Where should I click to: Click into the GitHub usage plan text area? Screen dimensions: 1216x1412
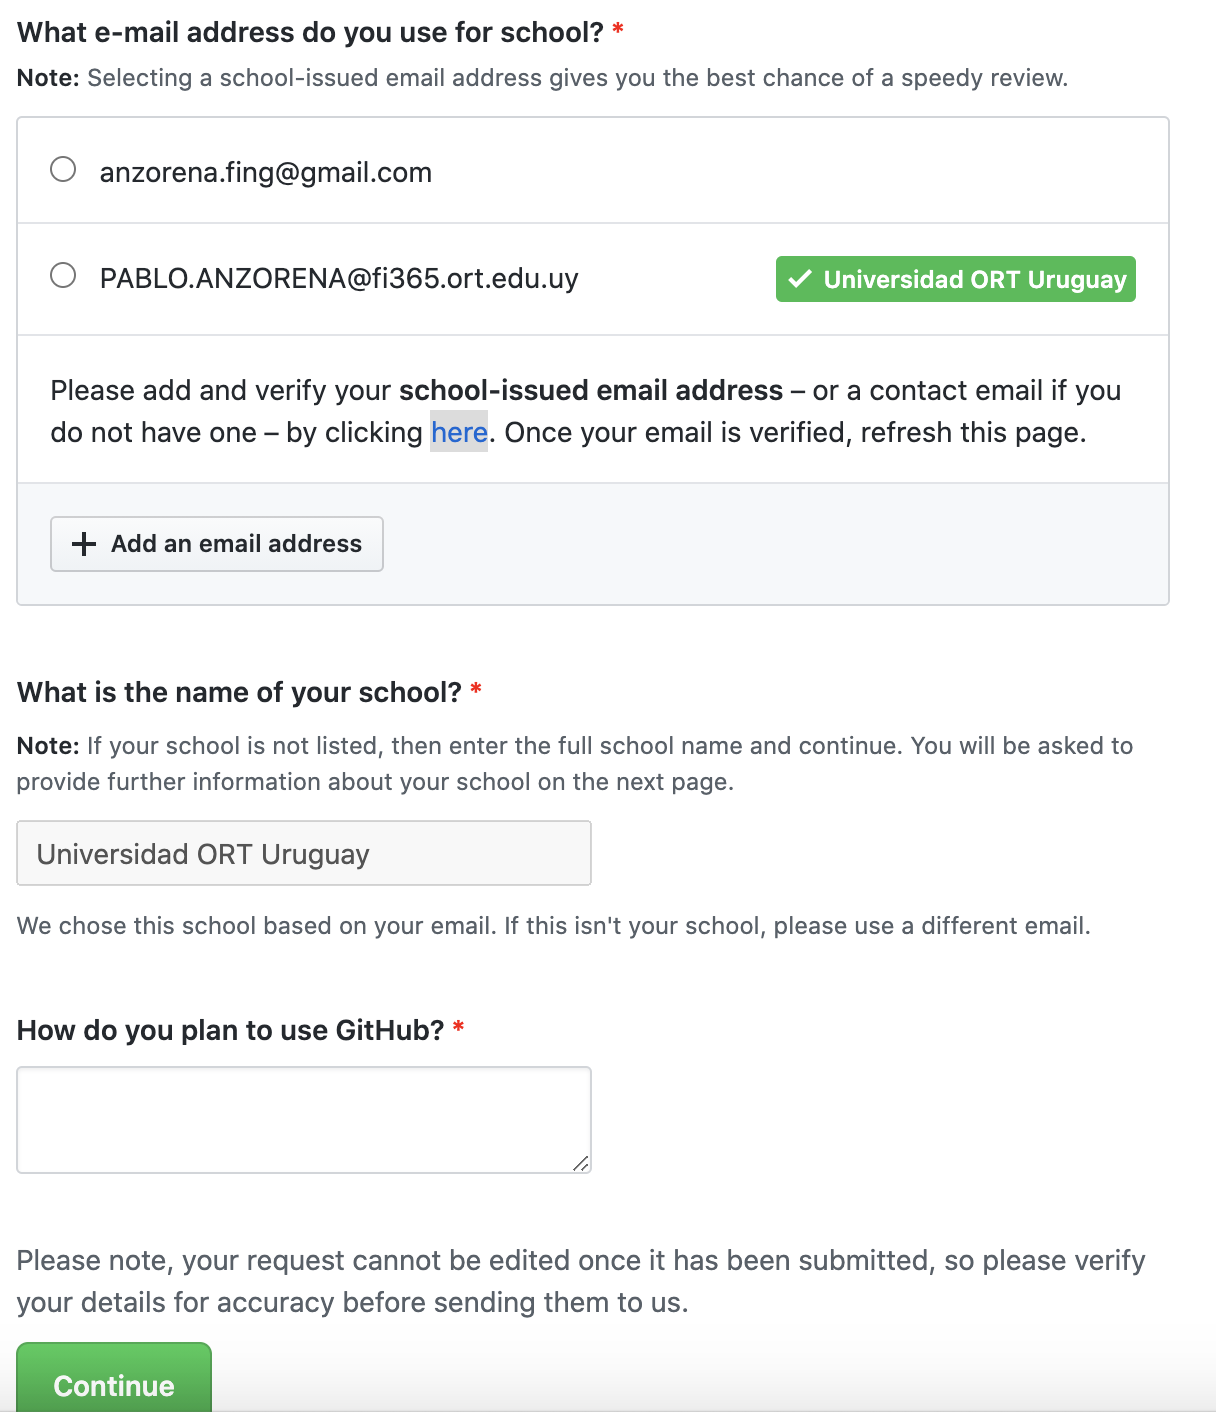pyautogui.click(x=304, y=1120)
